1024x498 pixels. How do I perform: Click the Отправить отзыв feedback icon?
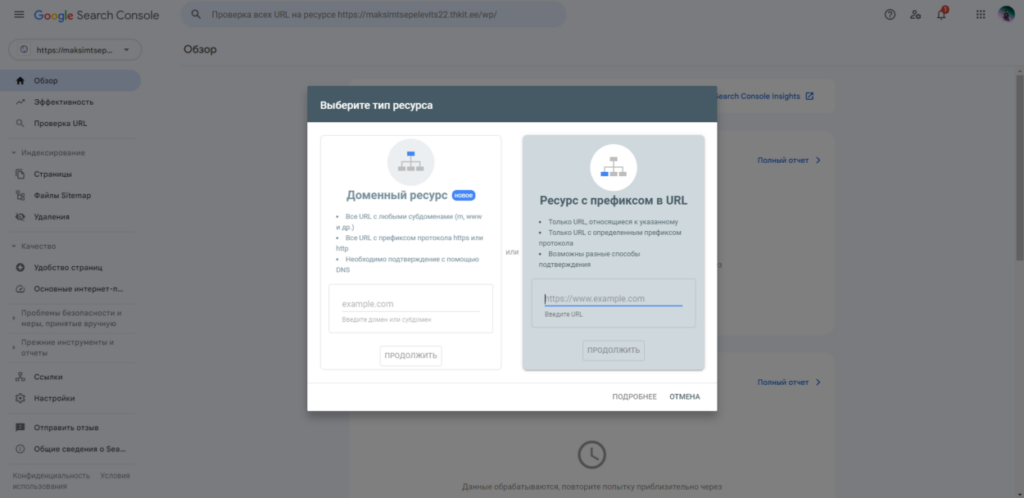tap(20, 428)
